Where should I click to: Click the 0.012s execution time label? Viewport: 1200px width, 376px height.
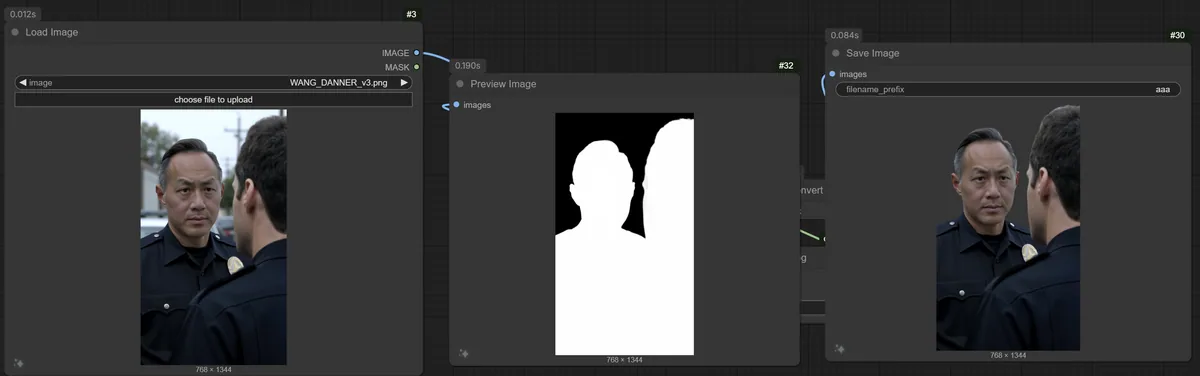[x=22, y=14]
